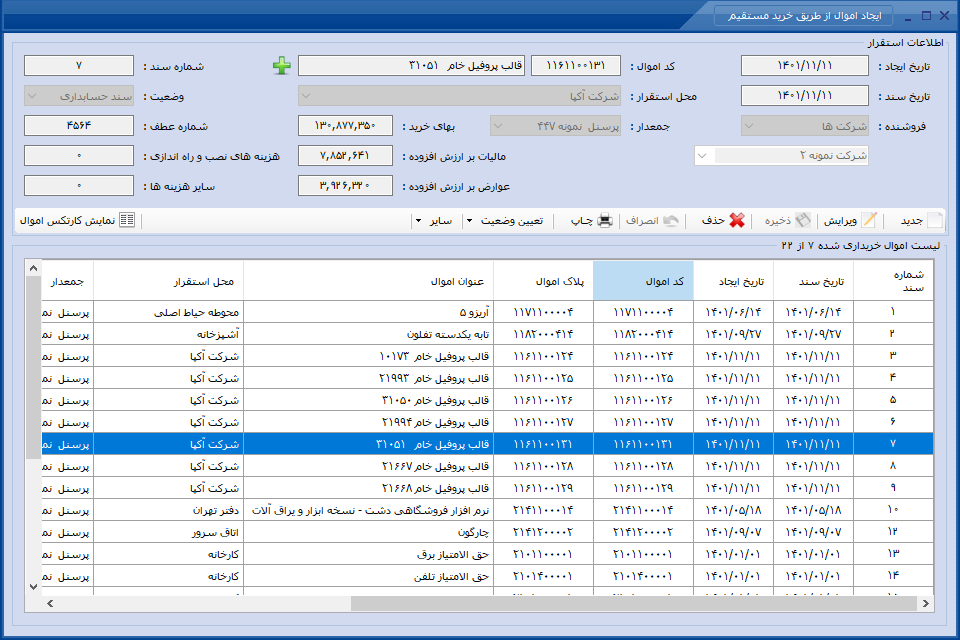This screenshot has width=960, height=640.
Task: Sort by محل استقرار column header
Action: click(168, 281)
